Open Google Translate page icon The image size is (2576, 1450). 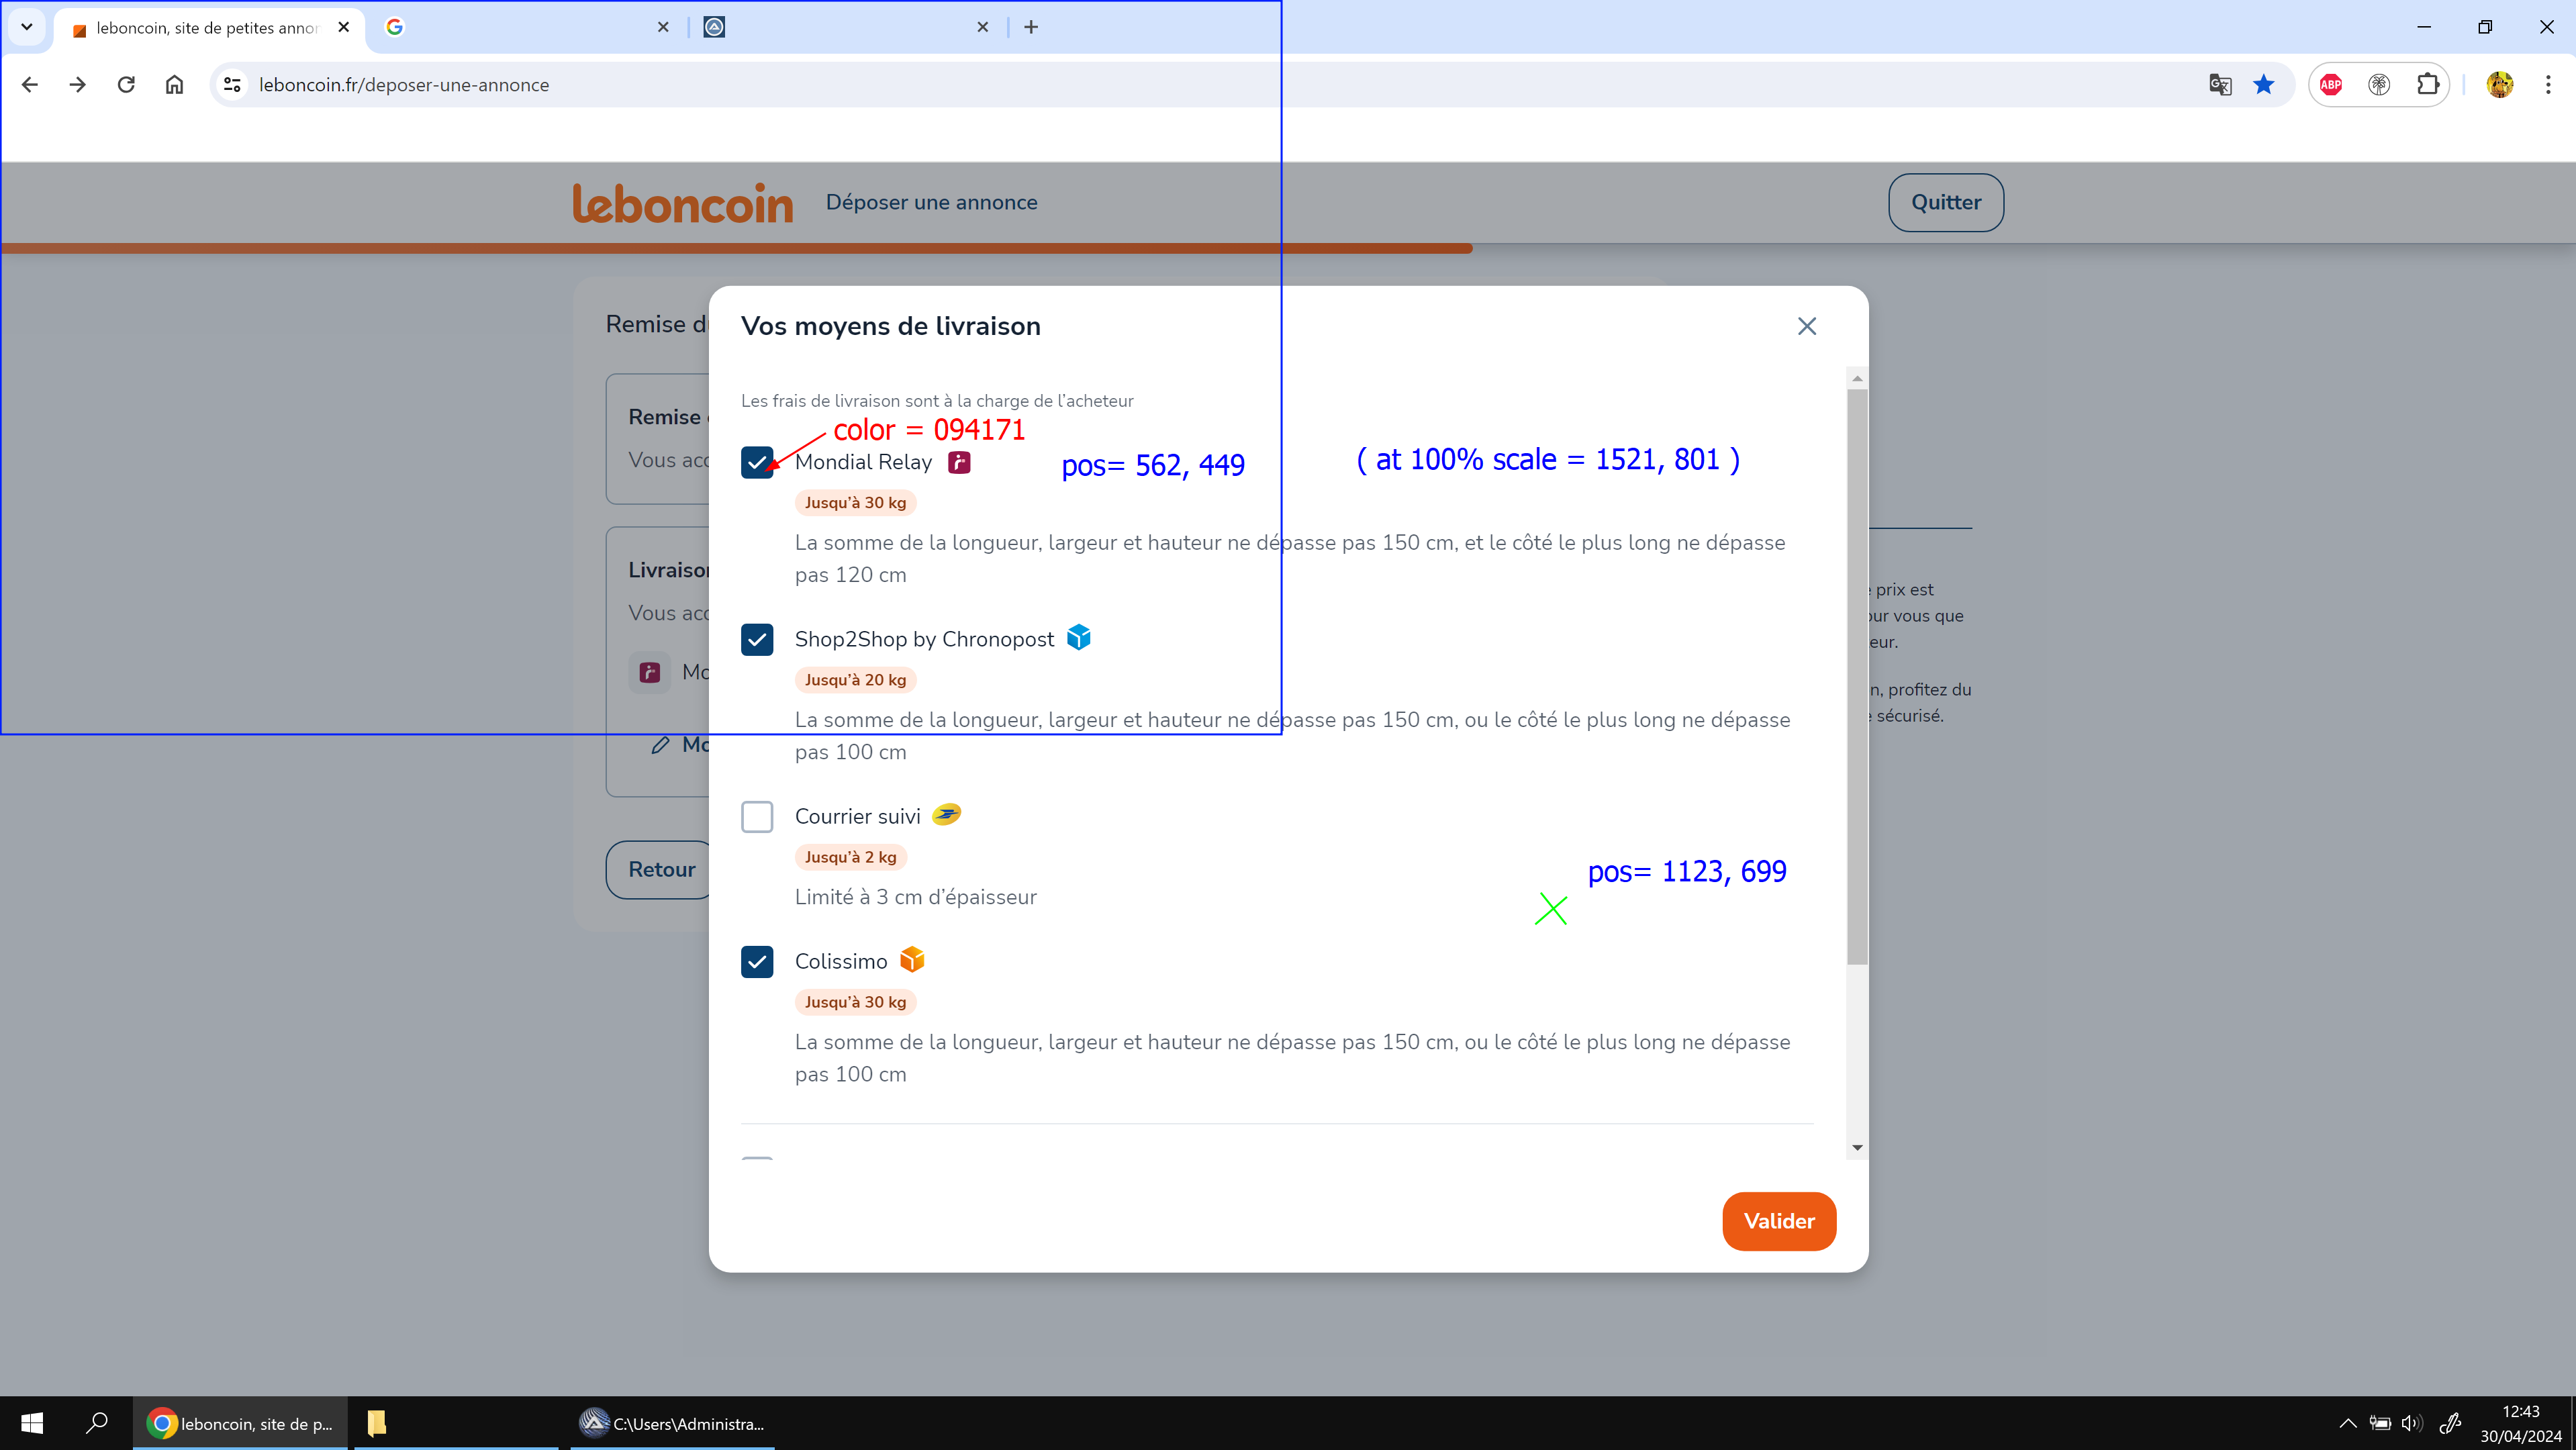[x=2219, y=85]
